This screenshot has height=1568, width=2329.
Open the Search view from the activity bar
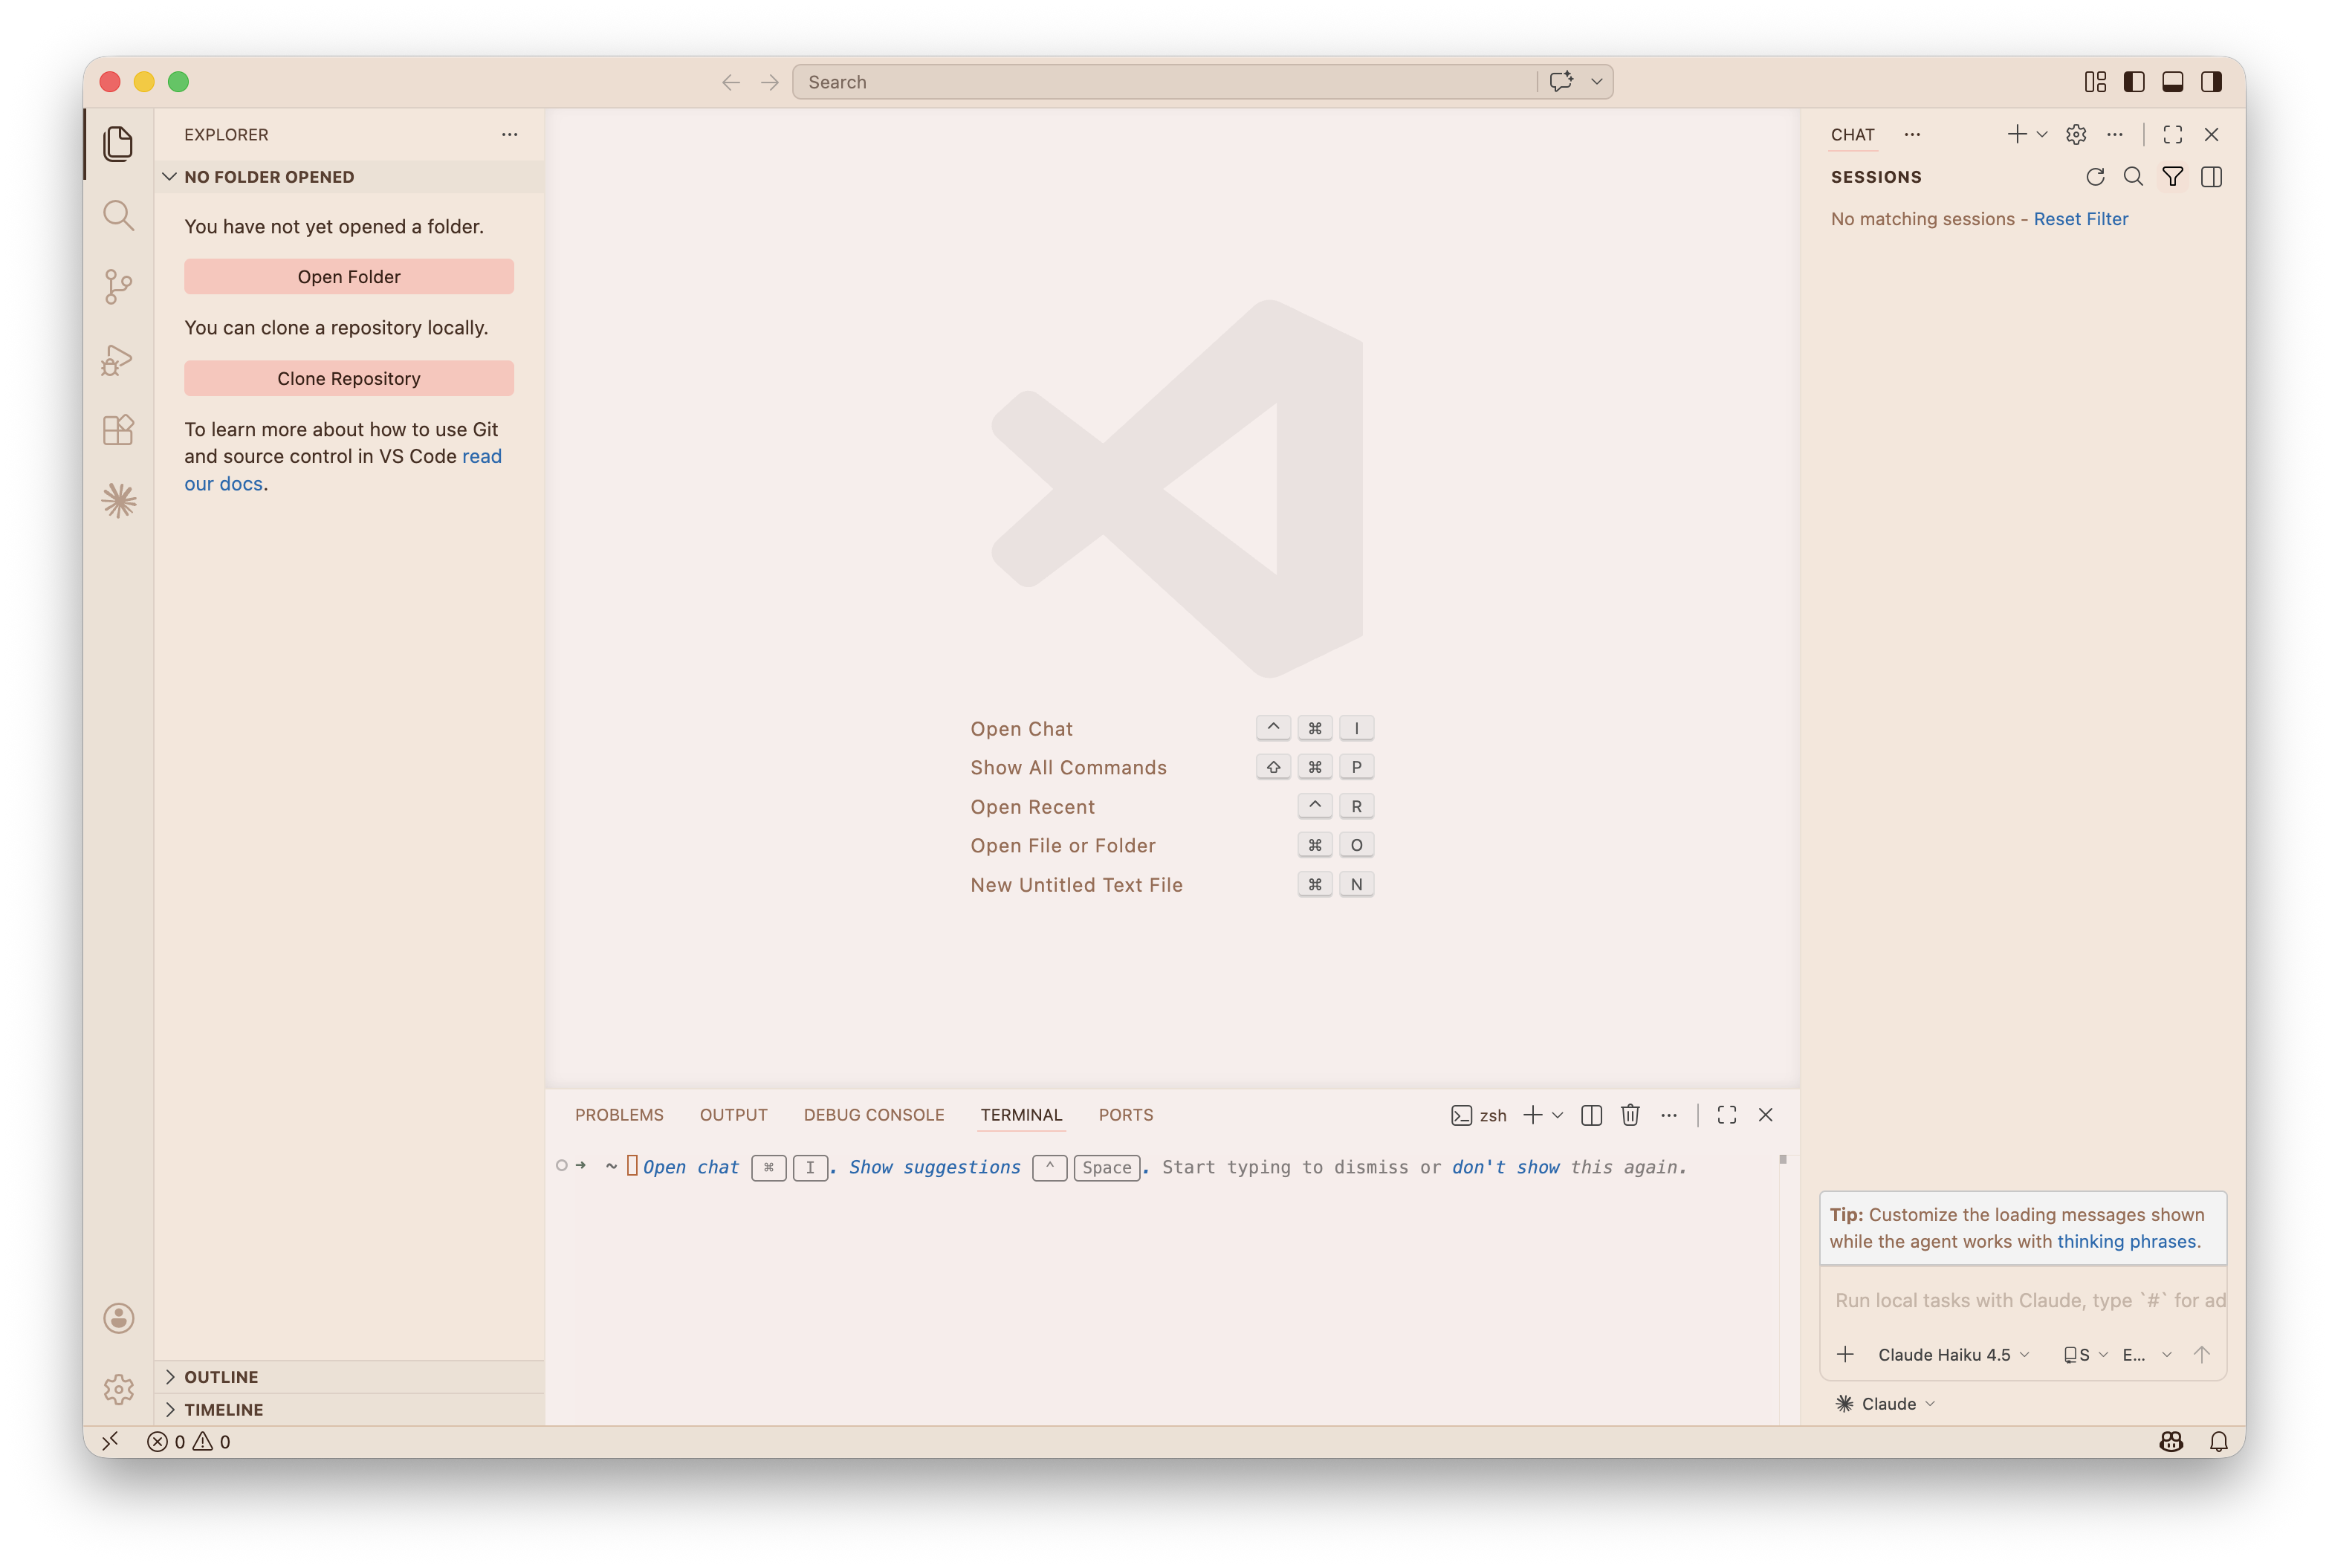(x=119, y=215)
